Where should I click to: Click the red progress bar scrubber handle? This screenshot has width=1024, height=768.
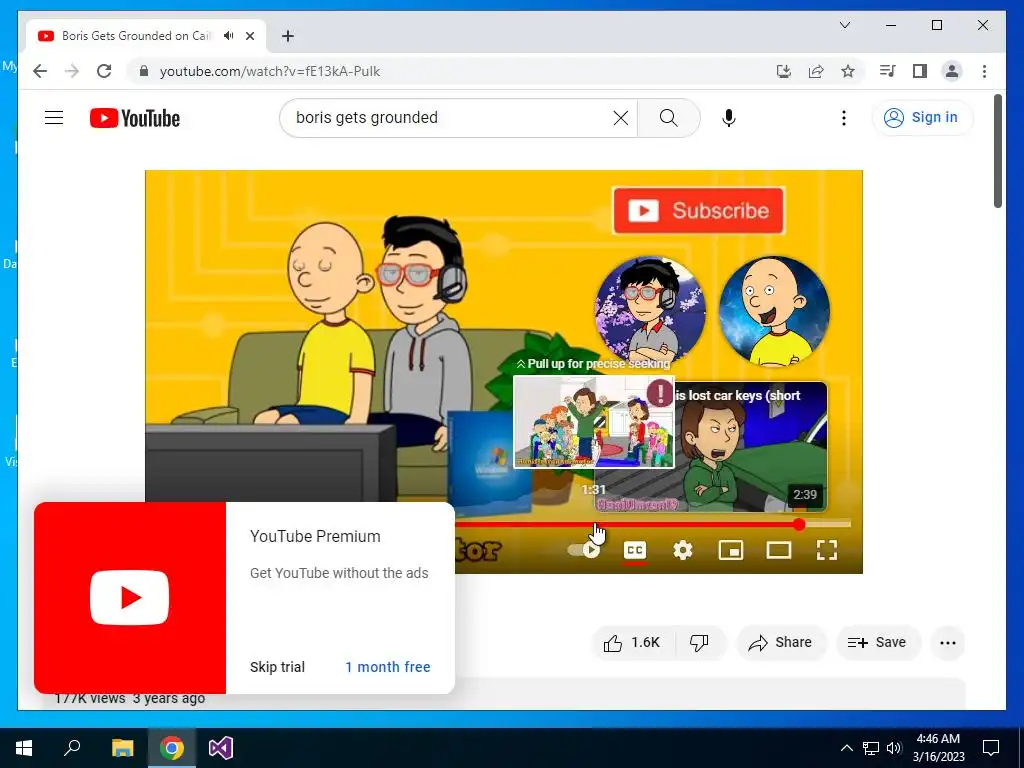click(x=799, y=524)
